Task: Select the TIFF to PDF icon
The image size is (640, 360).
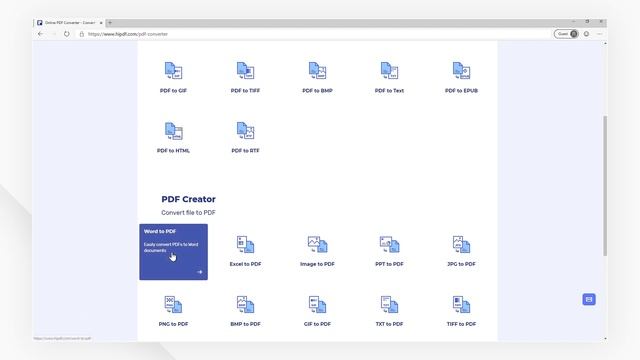Action: pyautogui.click(x=461, y=304)
